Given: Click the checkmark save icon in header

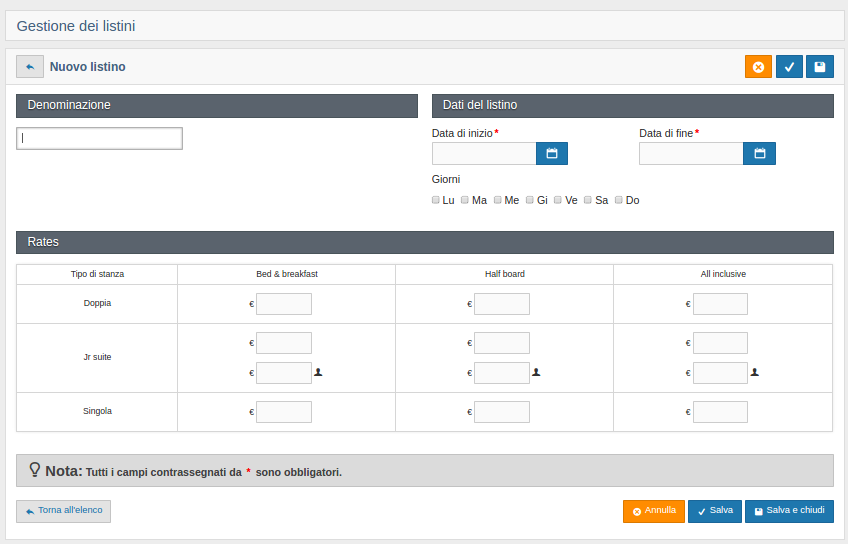Looking at the screenshot, I should (789, 67).
